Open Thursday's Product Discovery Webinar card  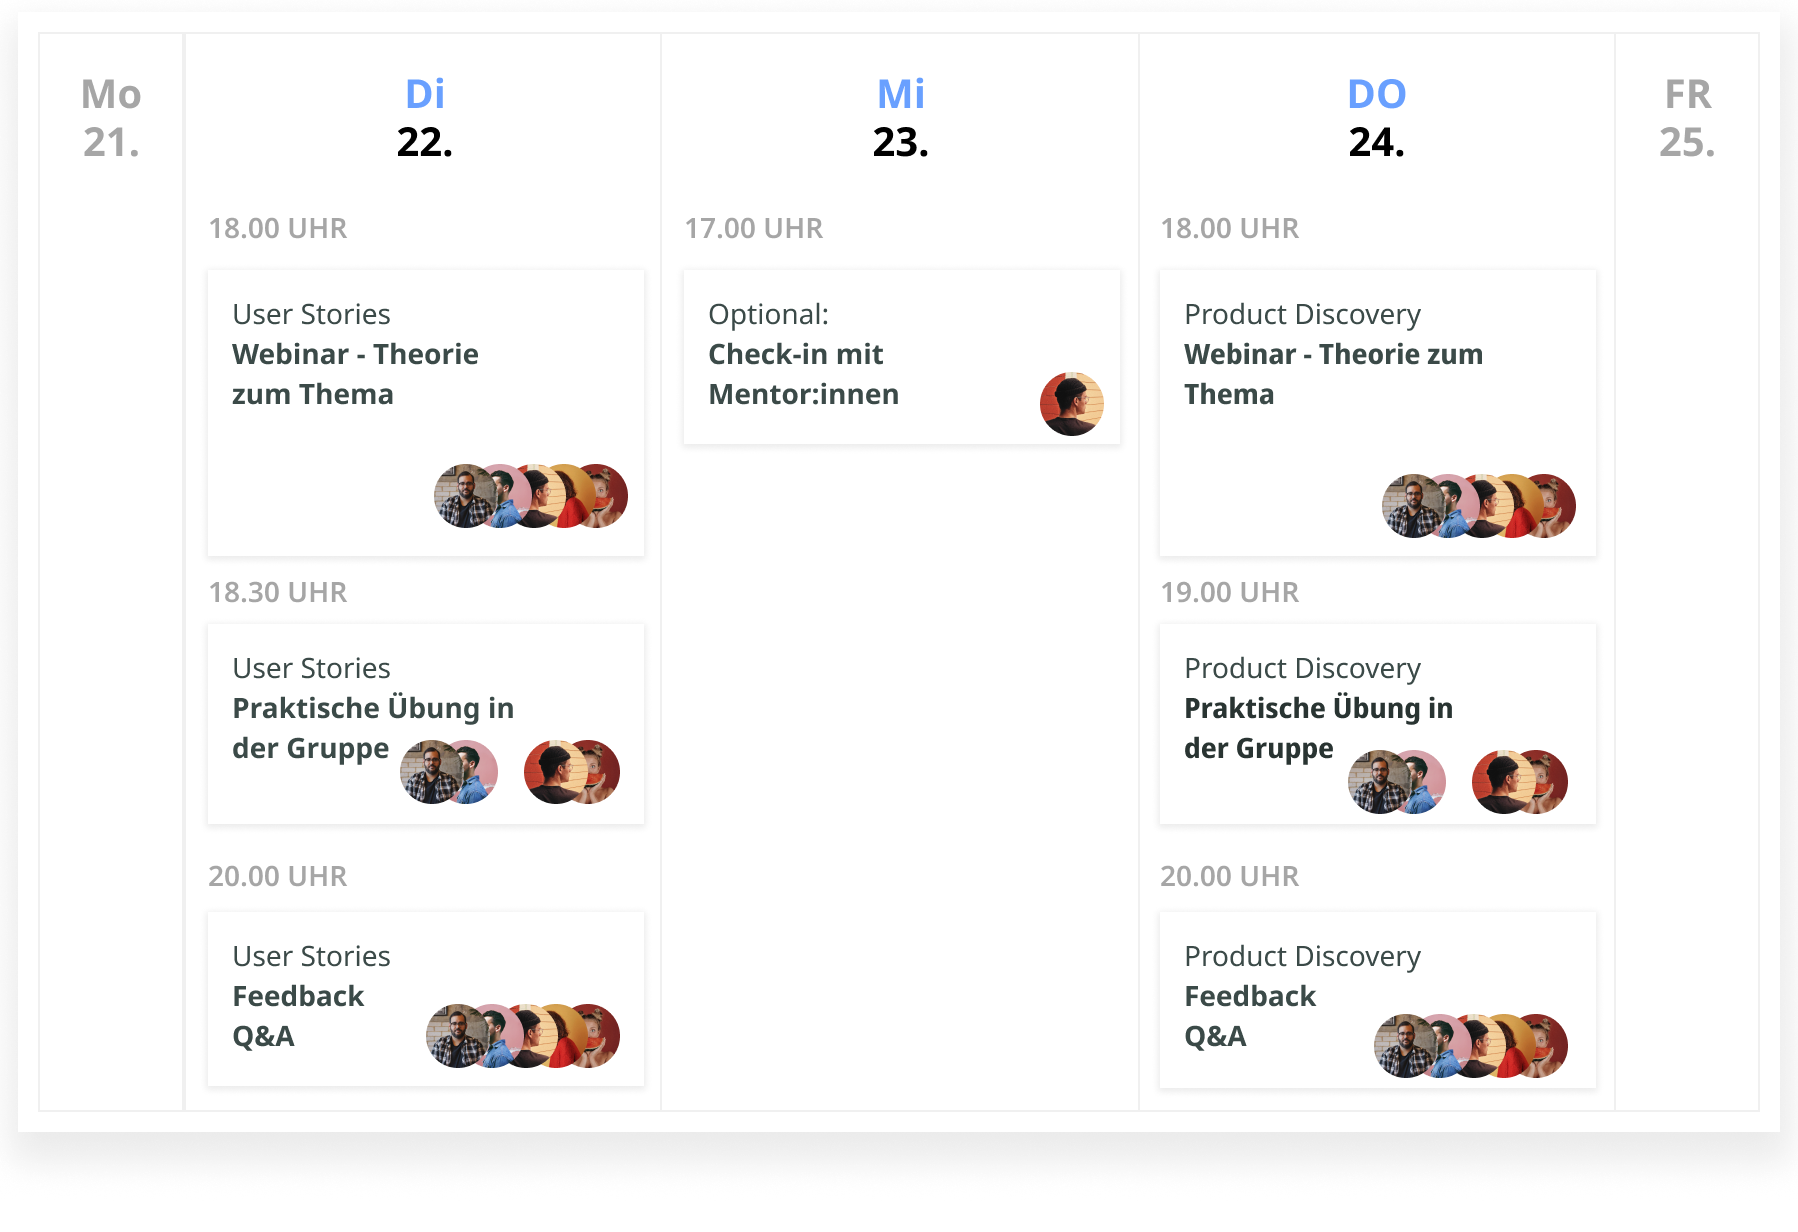coord(1378,412)
